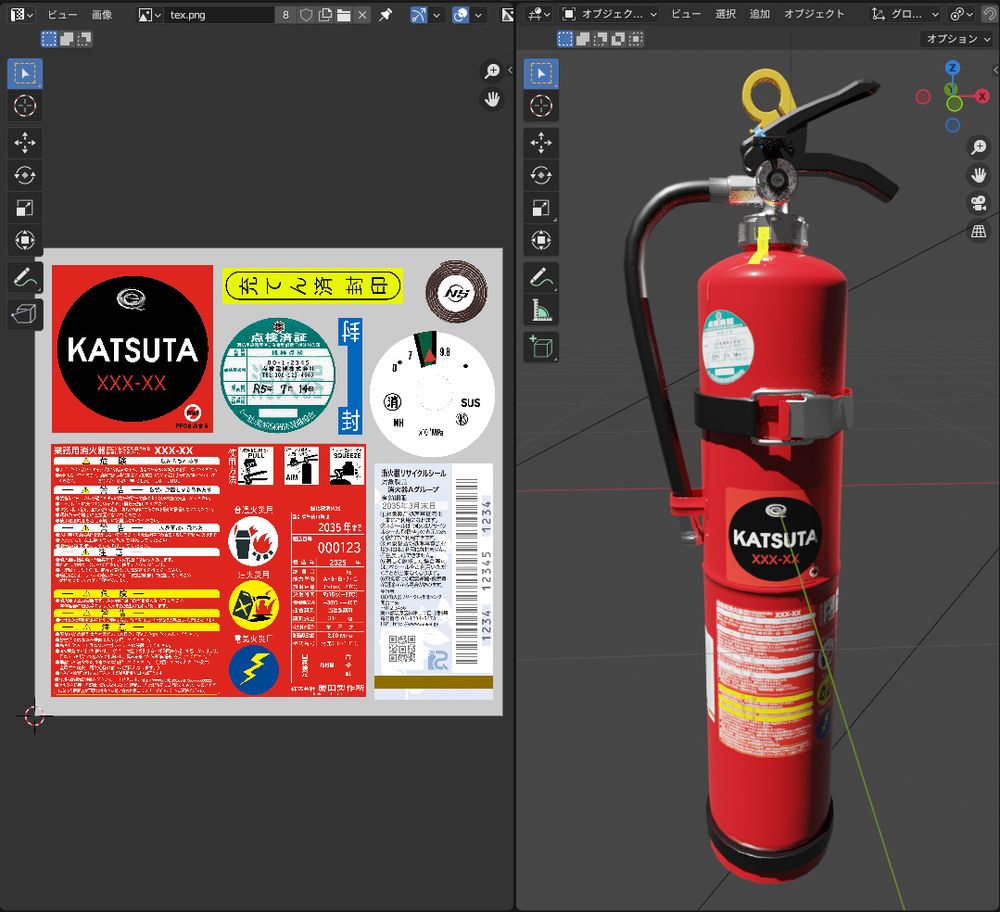
Task: Open the 画像 menu
Action: [x=102, y=15]
